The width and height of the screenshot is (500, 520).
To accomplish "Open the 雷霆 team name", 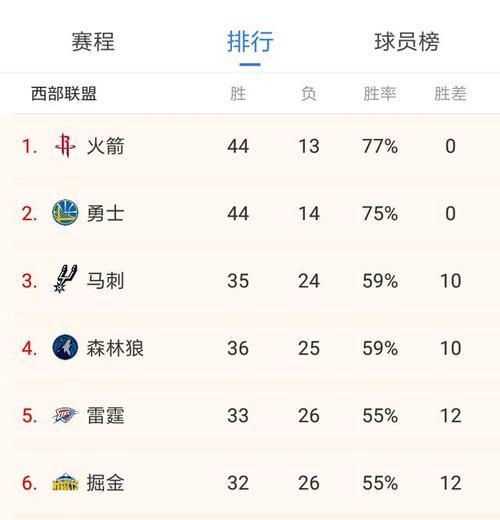I will coord(105,415).
